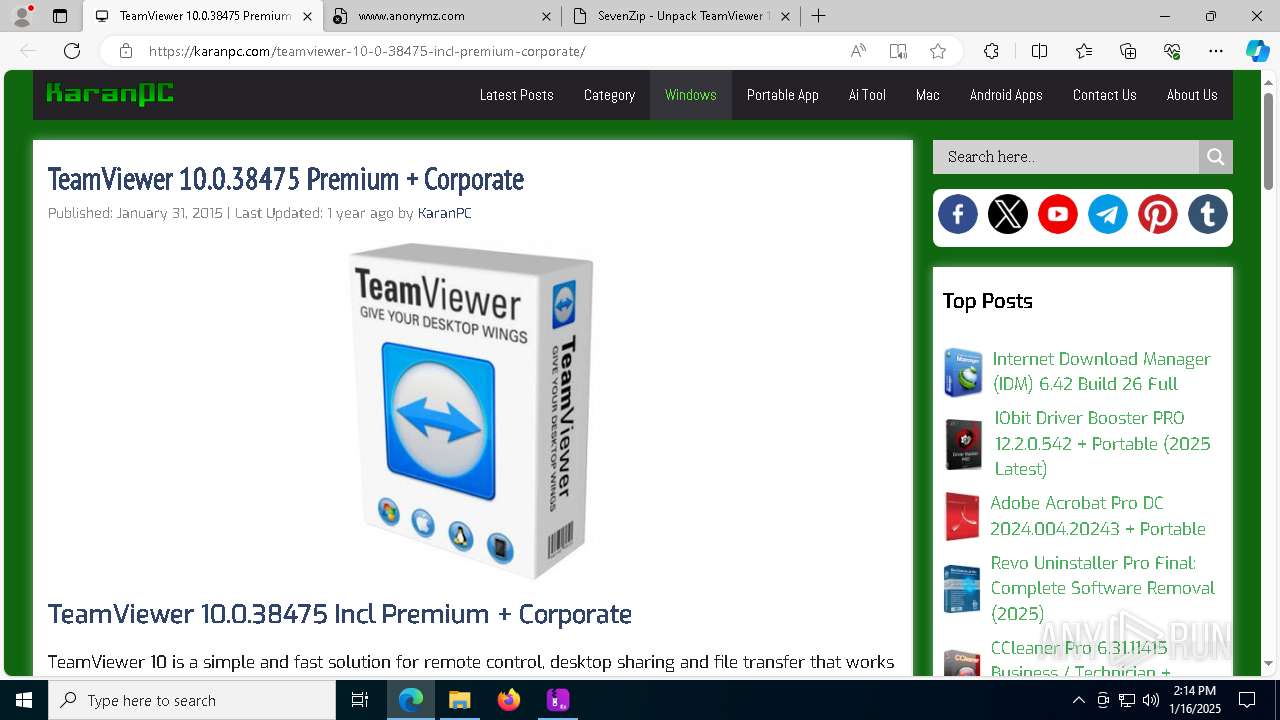
Task: Select the Windows menu item
Action: [x=691, y=95]
